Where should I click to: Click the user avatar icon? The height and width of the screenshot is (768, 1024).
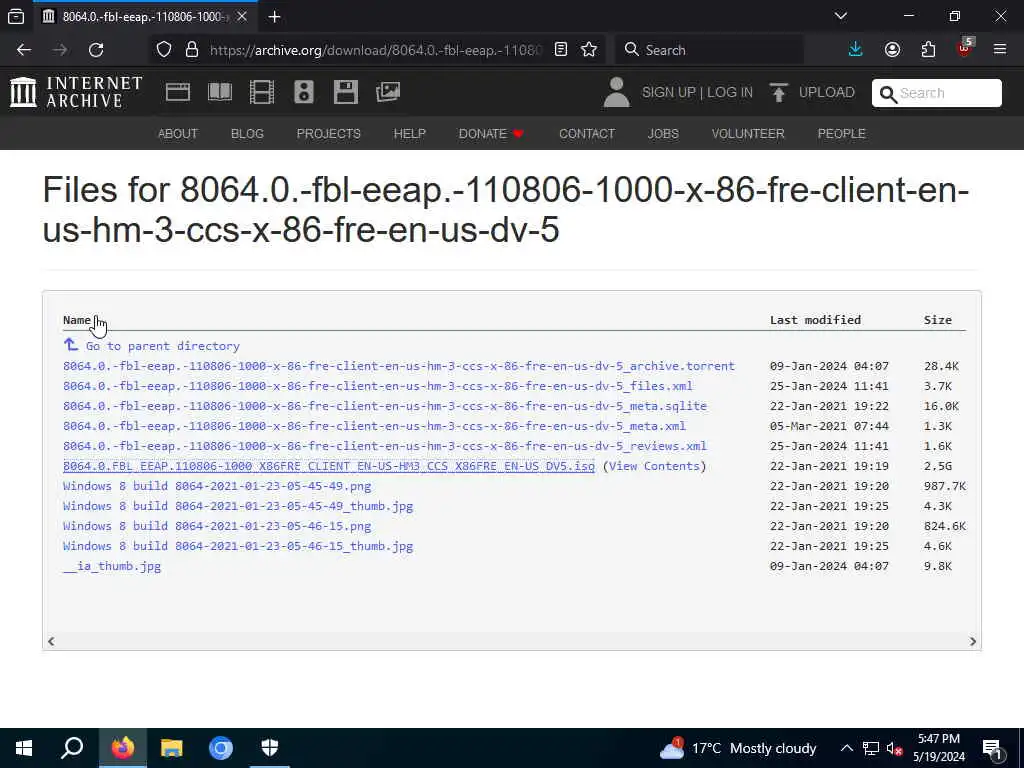coord(616,92)
